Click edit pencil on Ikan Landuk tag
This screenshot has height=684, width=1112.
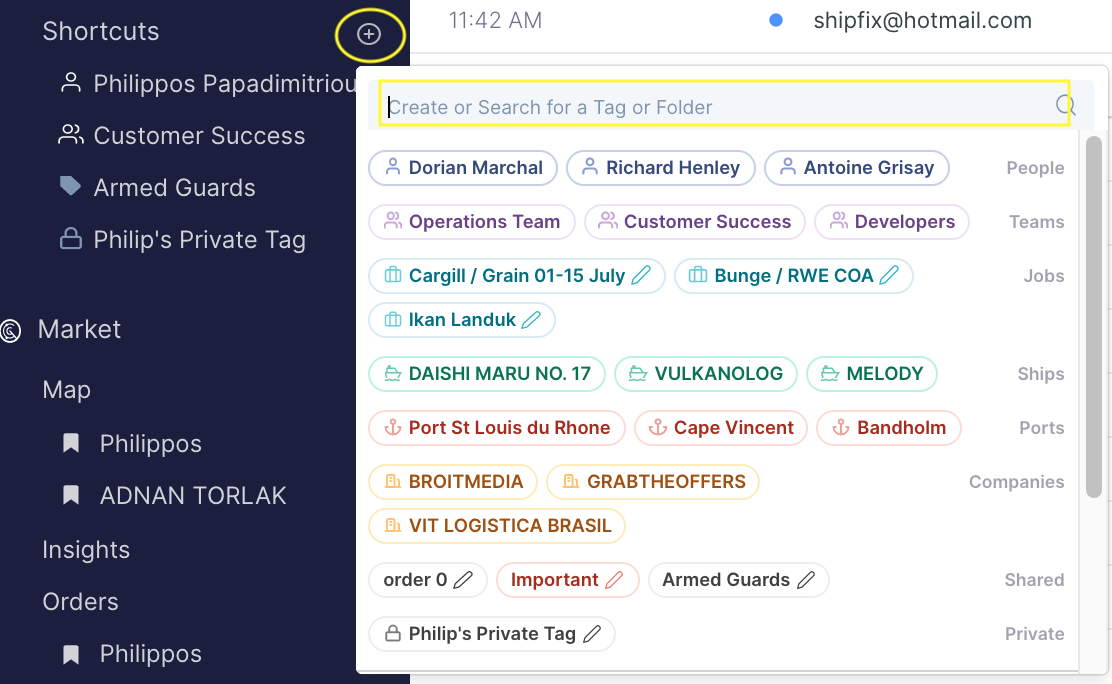[532, 320]
